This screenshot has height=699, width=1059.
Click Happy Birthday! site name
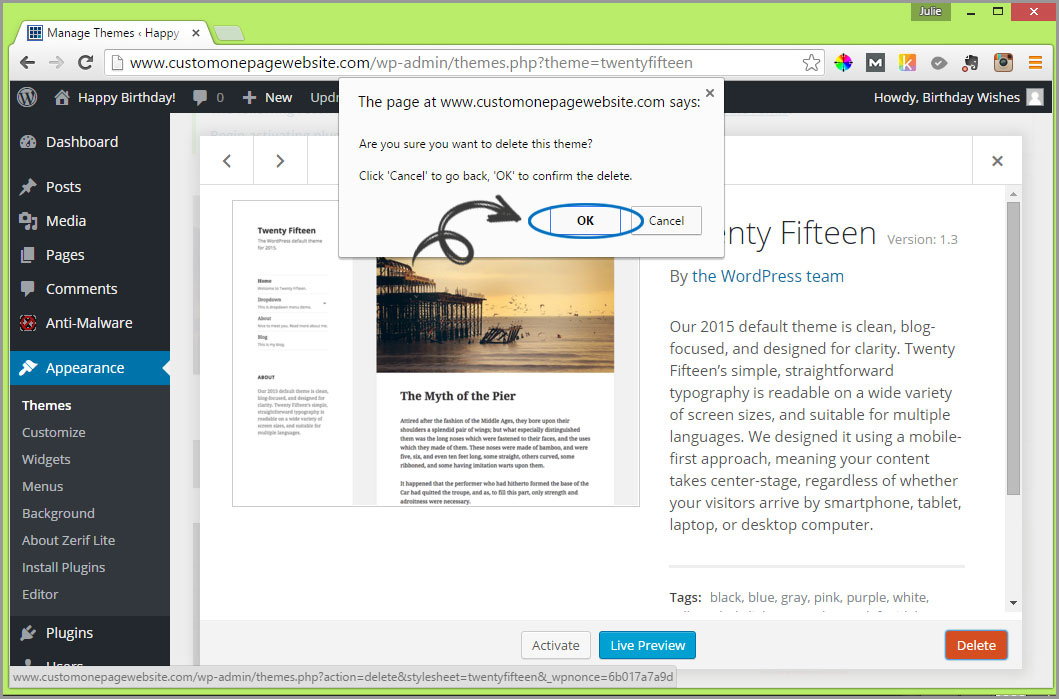127,97
